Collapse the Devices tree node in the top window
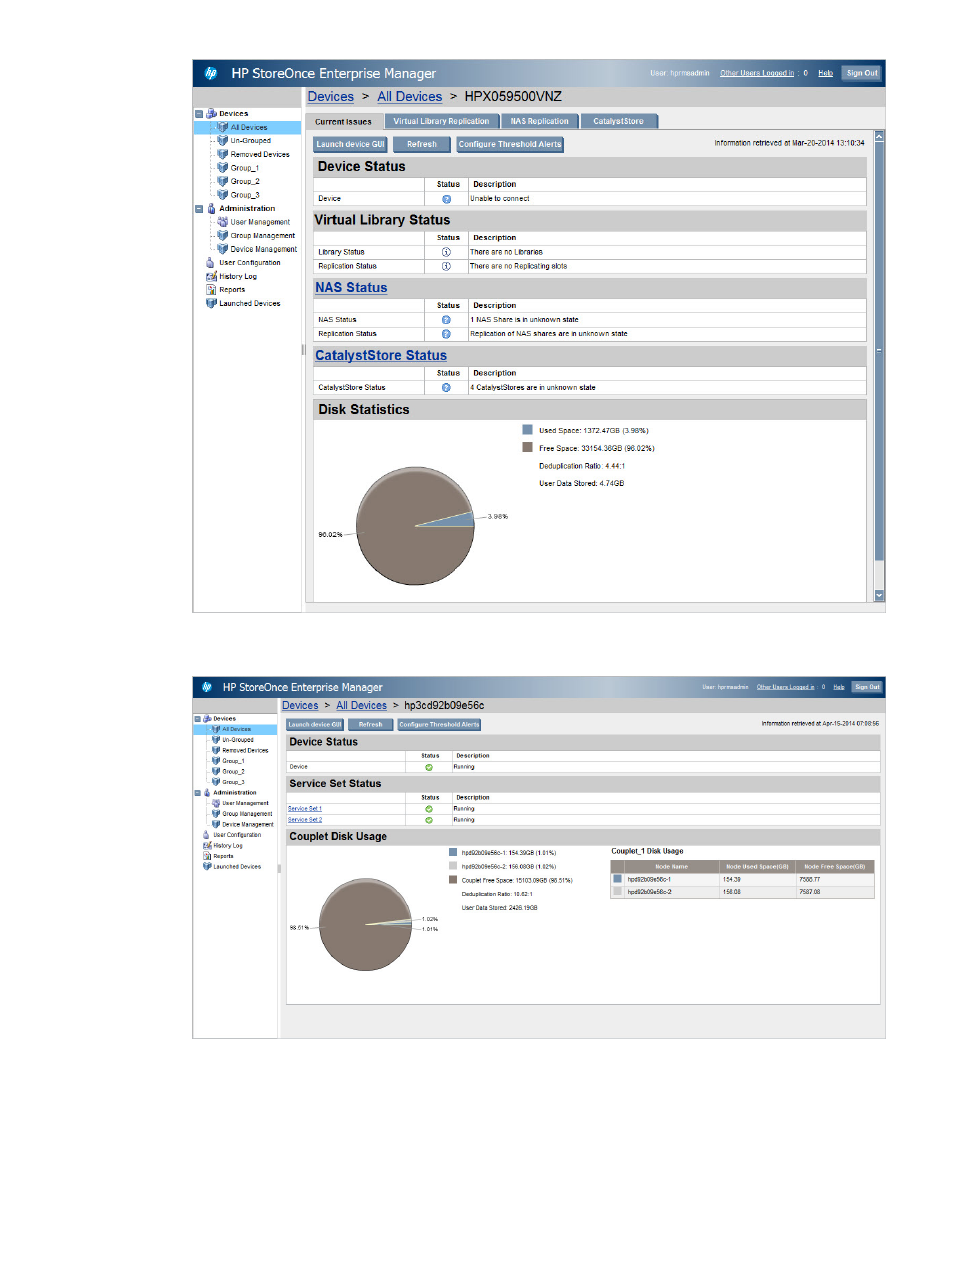Viewport: 954px width, 1270px height. pyautogui.click(x=199, y=114)
